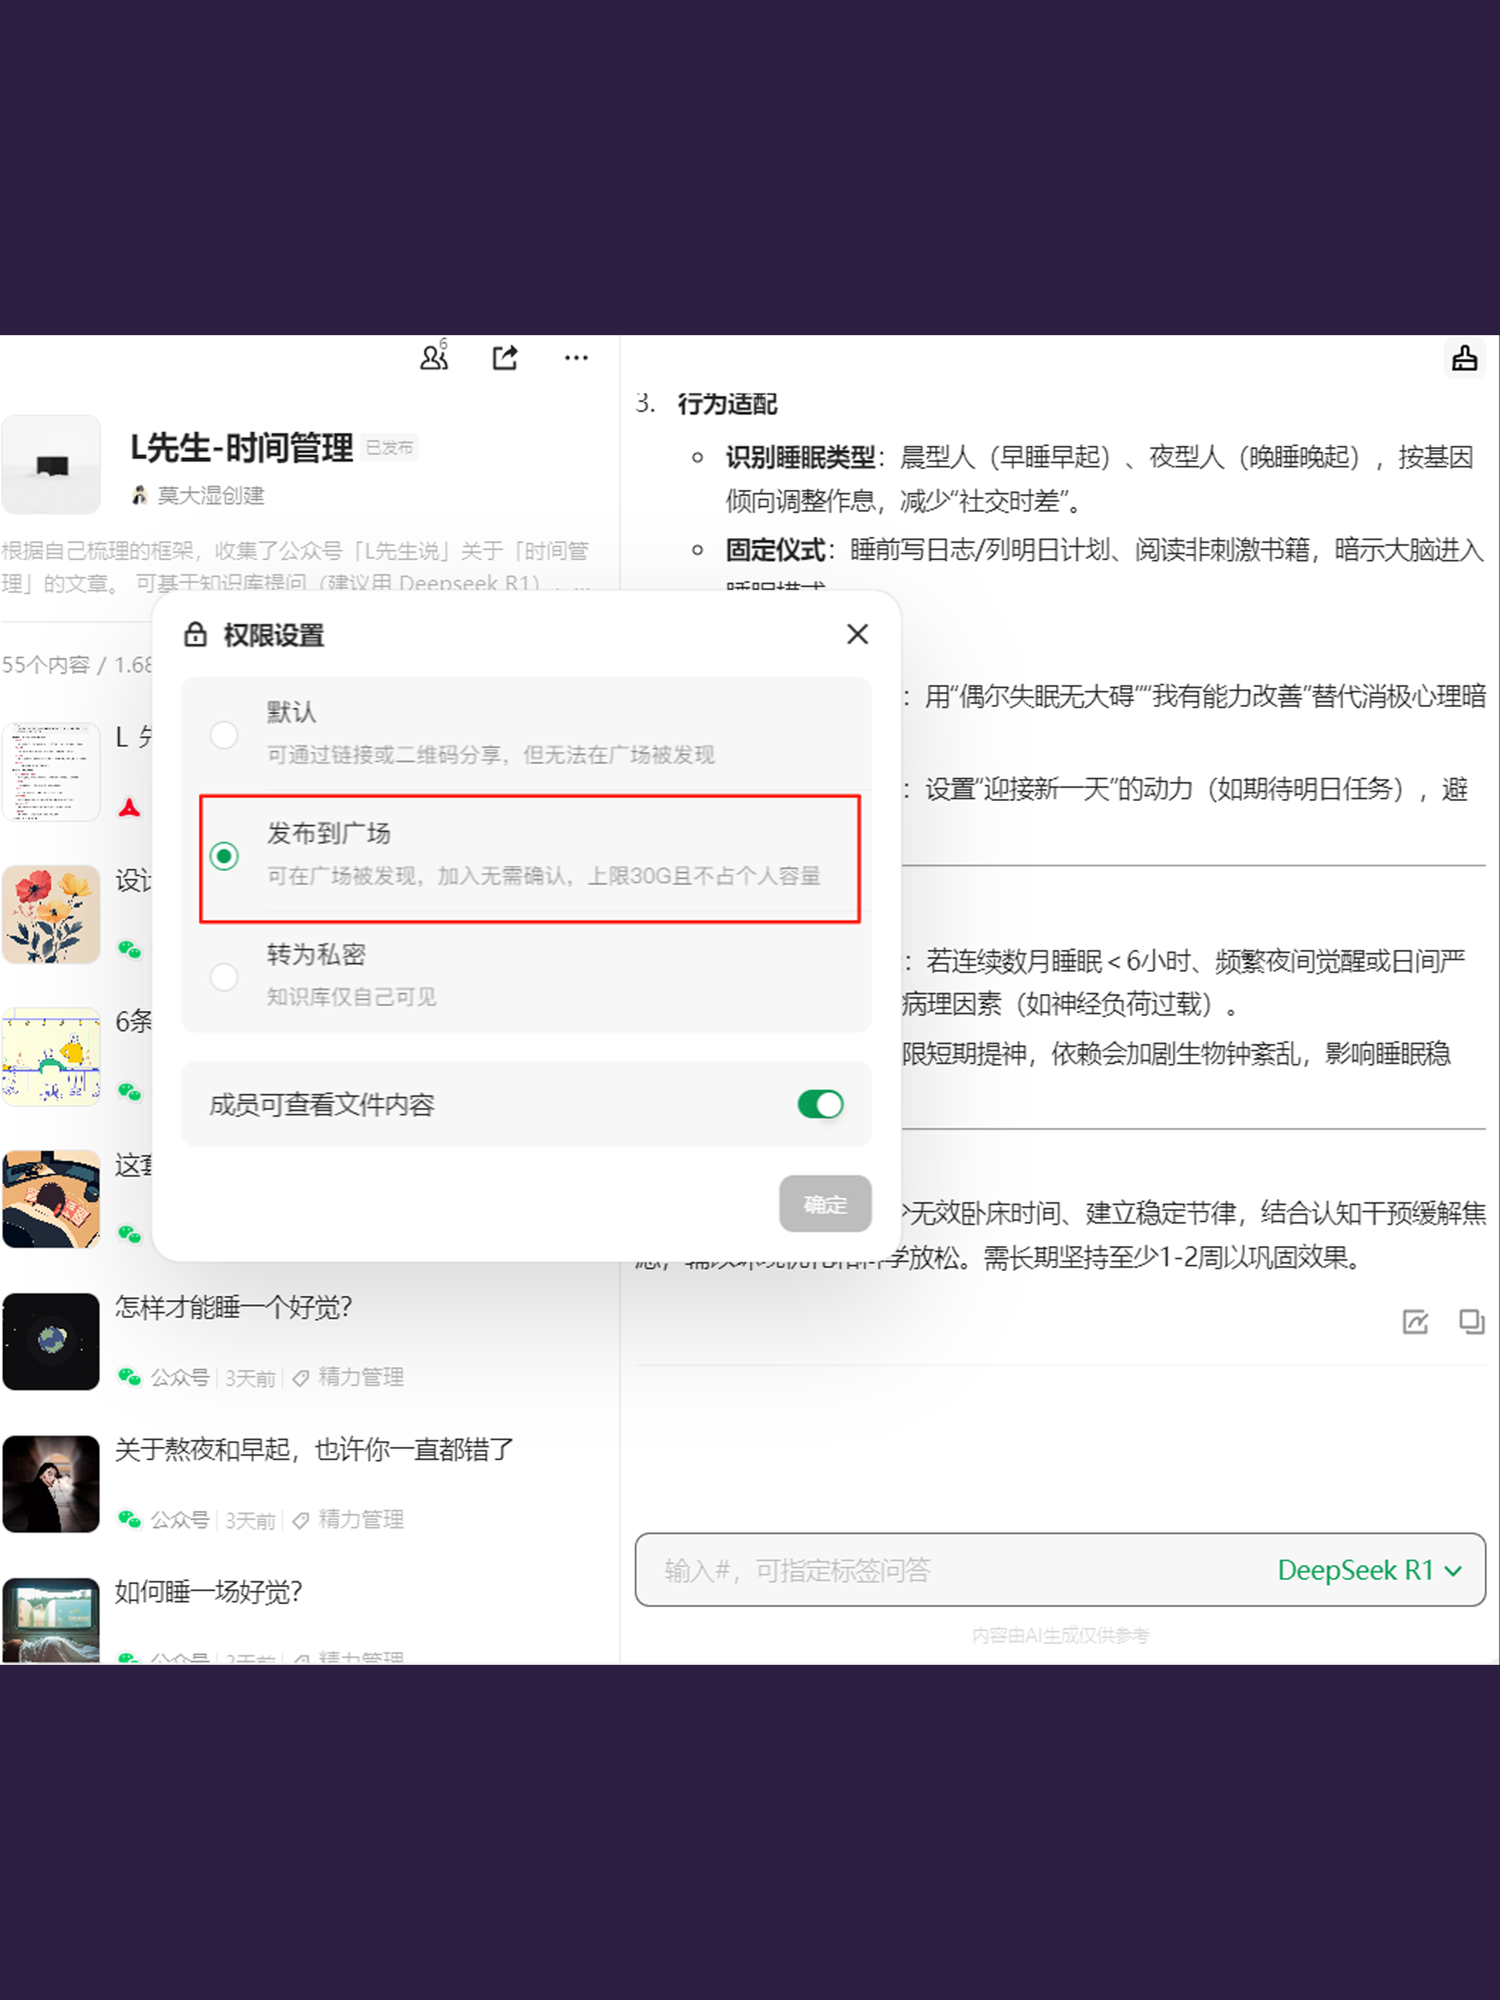The width and height of the screenshot is (1500, 2000).
Task: Click the save-to-note icon below the answer
Action: (1415, 1322)
